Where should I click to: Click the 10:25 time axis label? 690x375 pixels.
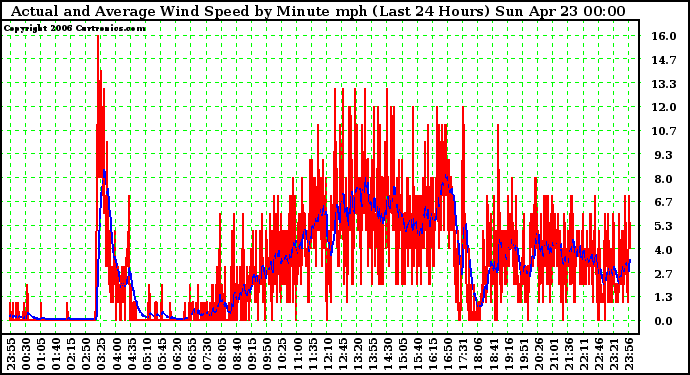282,354
